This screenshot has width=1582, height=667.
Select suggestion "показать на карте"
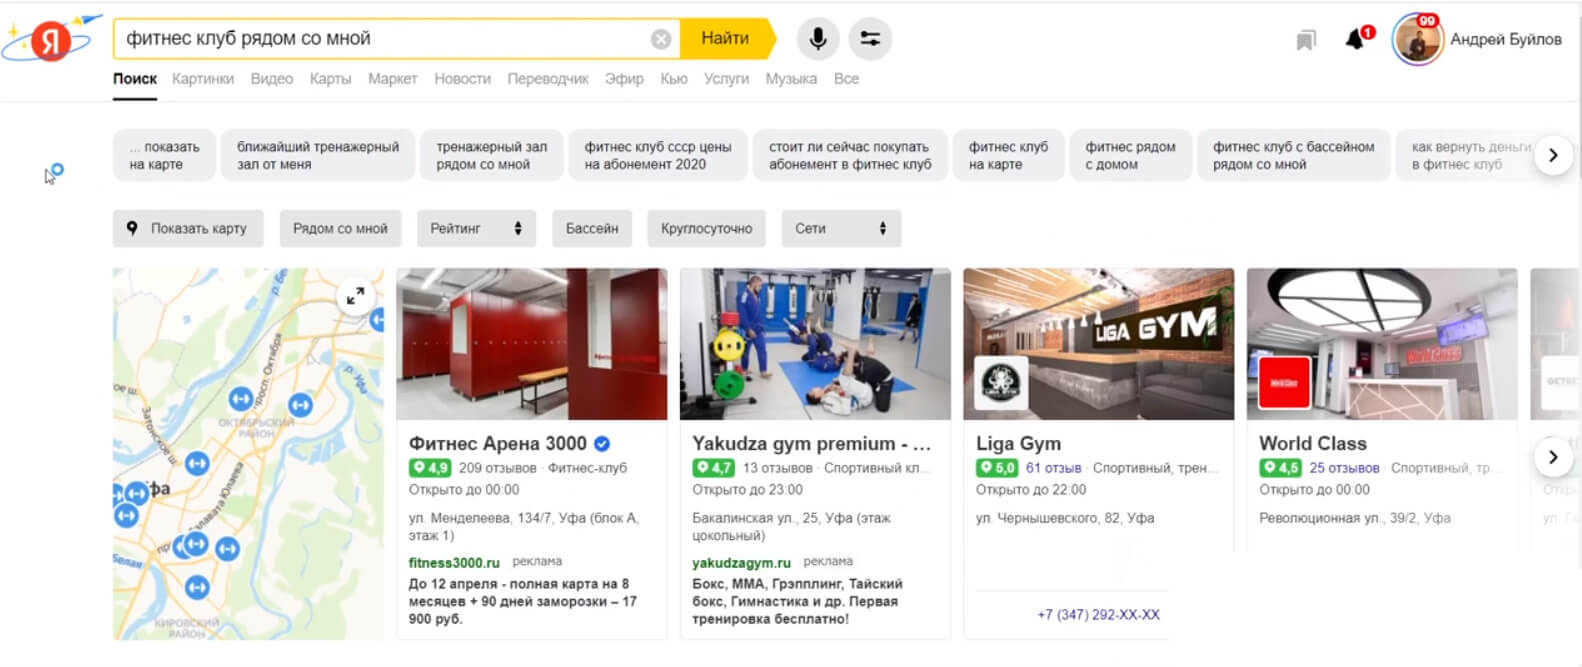pyautogui.click(x=164, y=155)
